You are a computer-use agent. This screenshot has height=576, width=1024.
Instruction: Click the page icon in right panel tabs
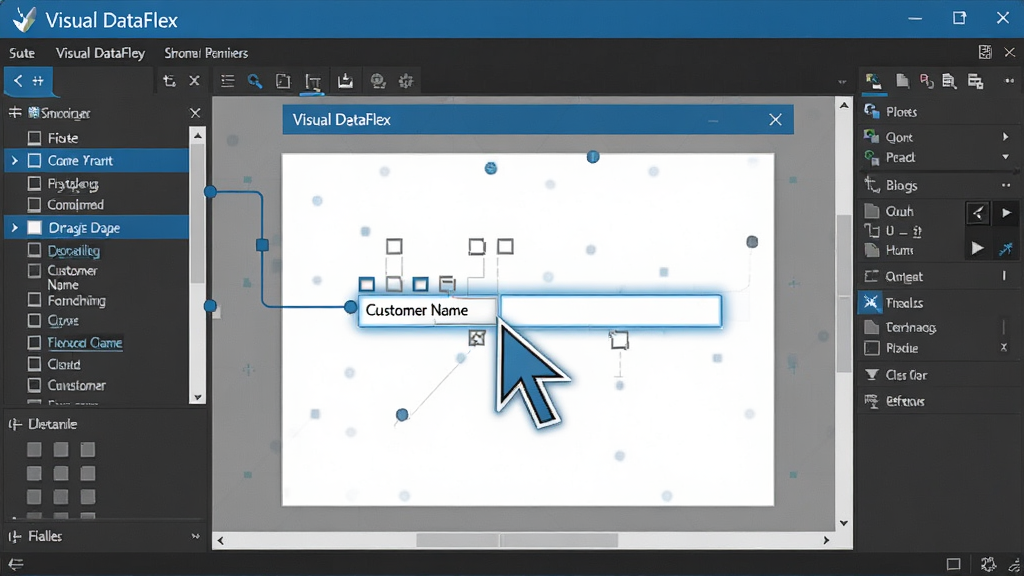(902, 81)
